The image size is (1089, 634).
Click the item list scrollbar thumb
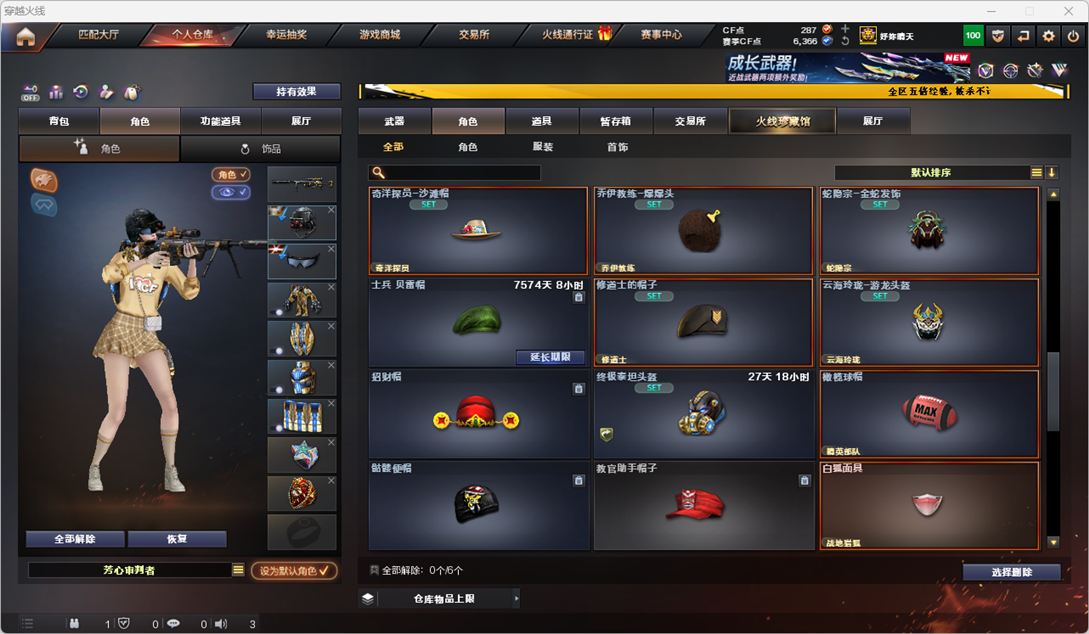pos(1053,391)
